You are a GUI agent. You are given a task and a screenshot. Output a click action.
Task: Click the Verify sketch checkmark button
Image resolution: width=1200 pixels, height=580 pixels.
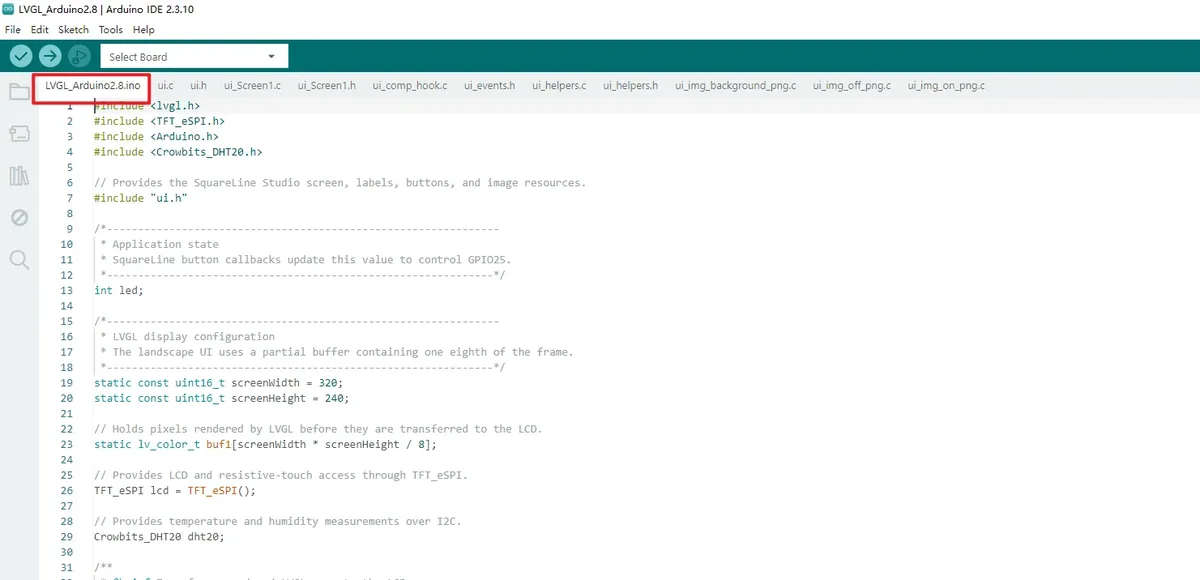[21, 56]
